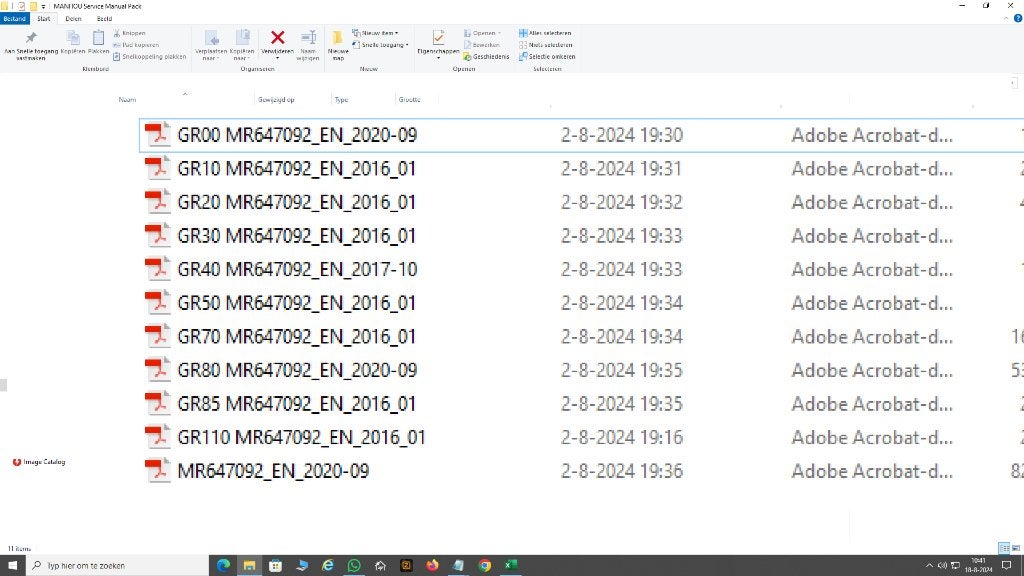Click the 2-8-2024 19:16 modified date
The image size is (1024, 576).
coord(622,438)
